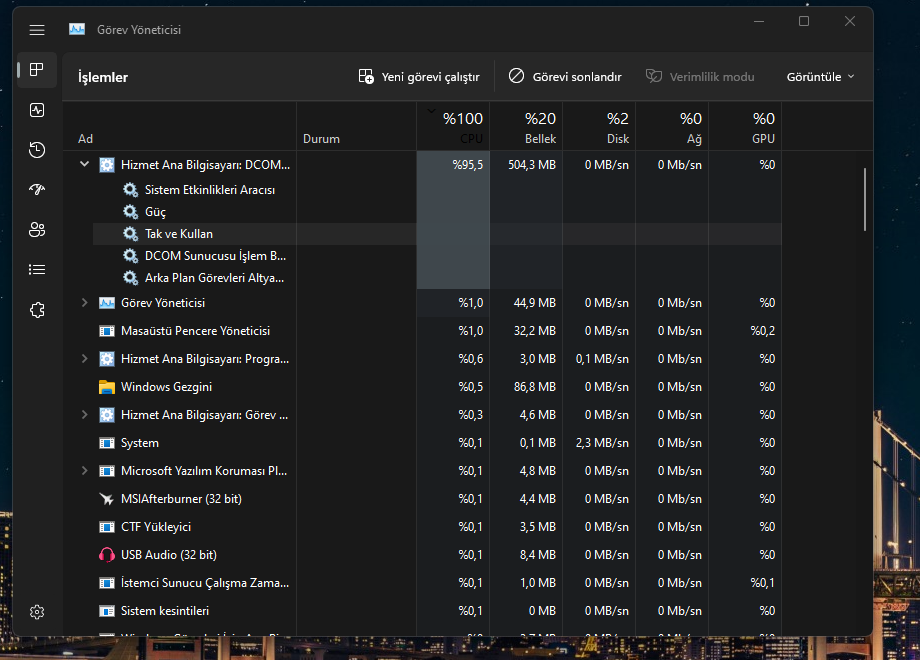Expand the Microsoft Yazılım Koruması process
Viewport: 920px width, 660px height.
tap(84, 471)
